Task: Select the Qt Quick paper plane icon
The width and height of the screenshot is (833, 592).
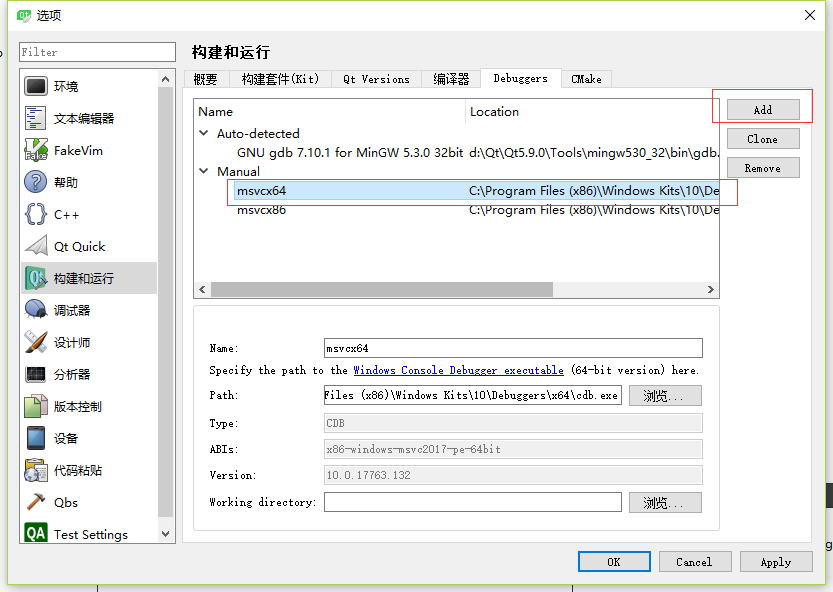Action: pyautogui.click(x=36, y=246)
